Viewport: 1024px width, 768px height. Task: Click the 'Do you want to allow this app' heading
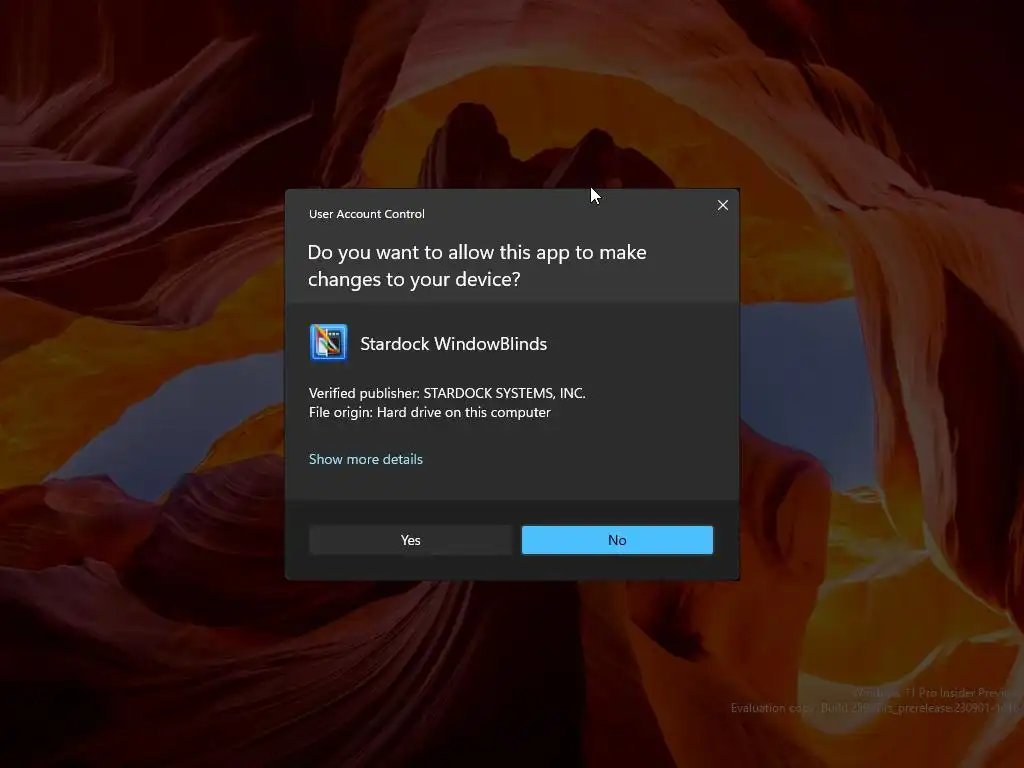point(477,266)
